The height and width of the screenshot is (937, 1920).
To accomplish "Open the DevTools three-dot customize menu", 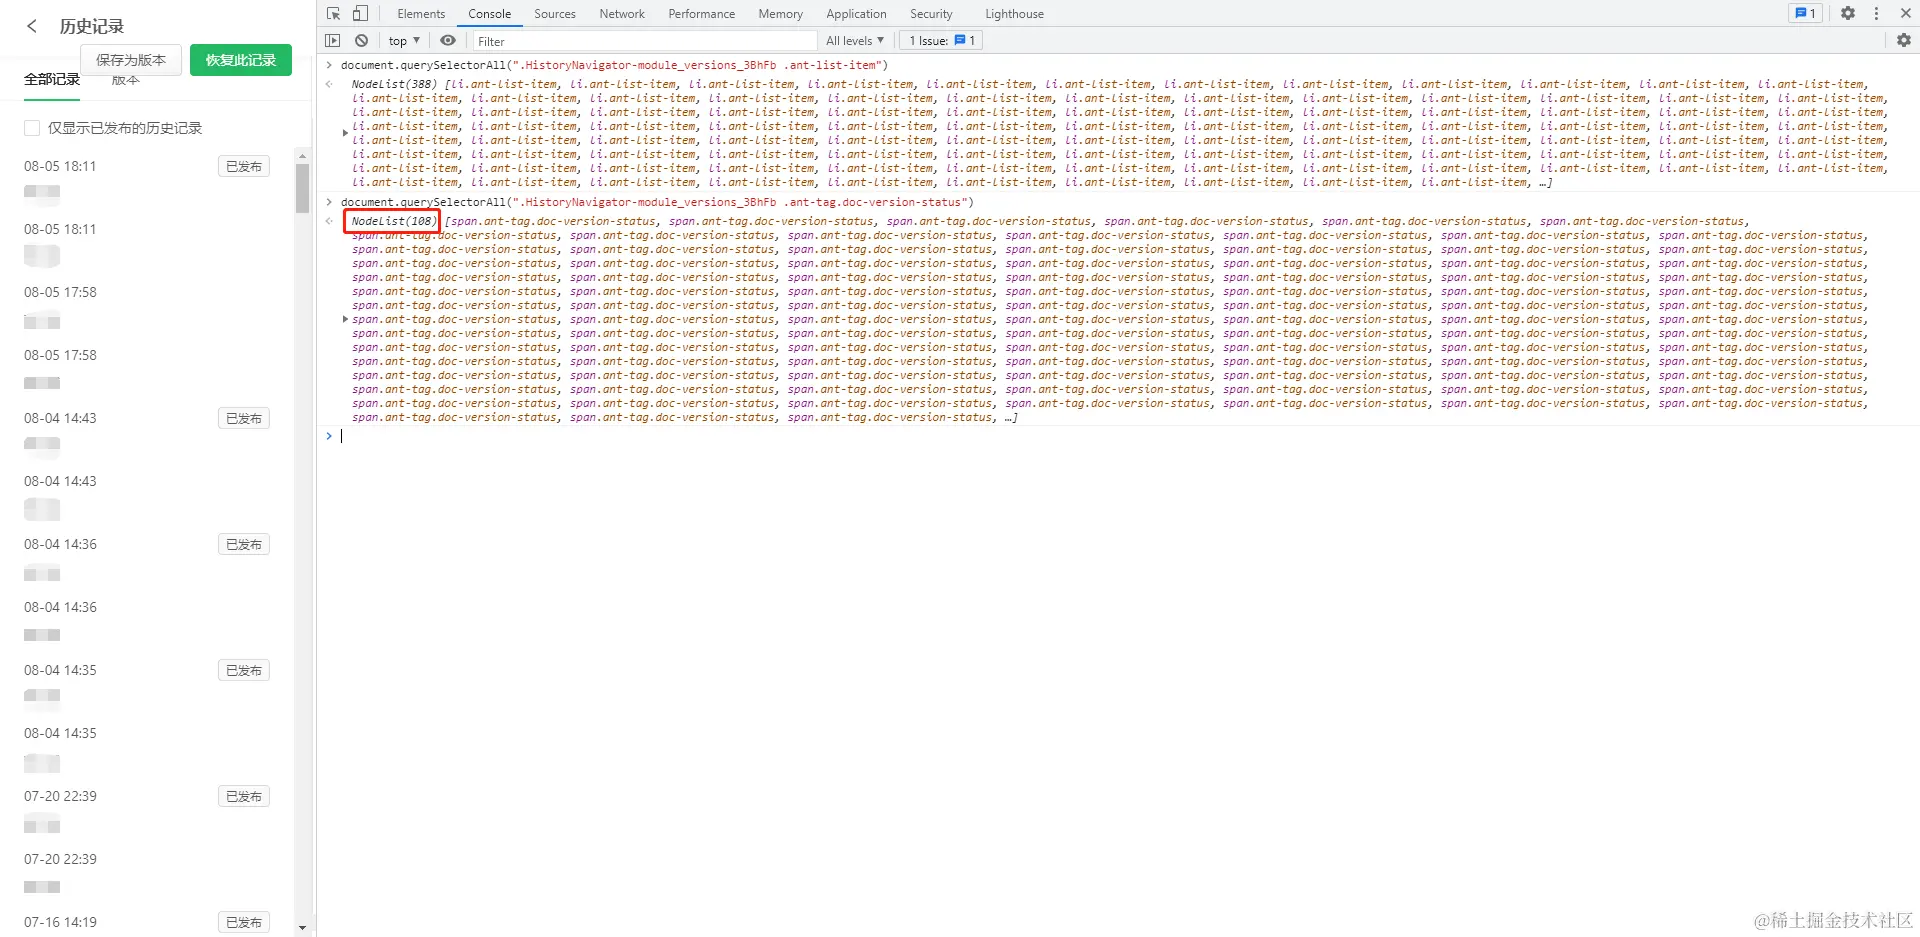I will click(1876, 13).
